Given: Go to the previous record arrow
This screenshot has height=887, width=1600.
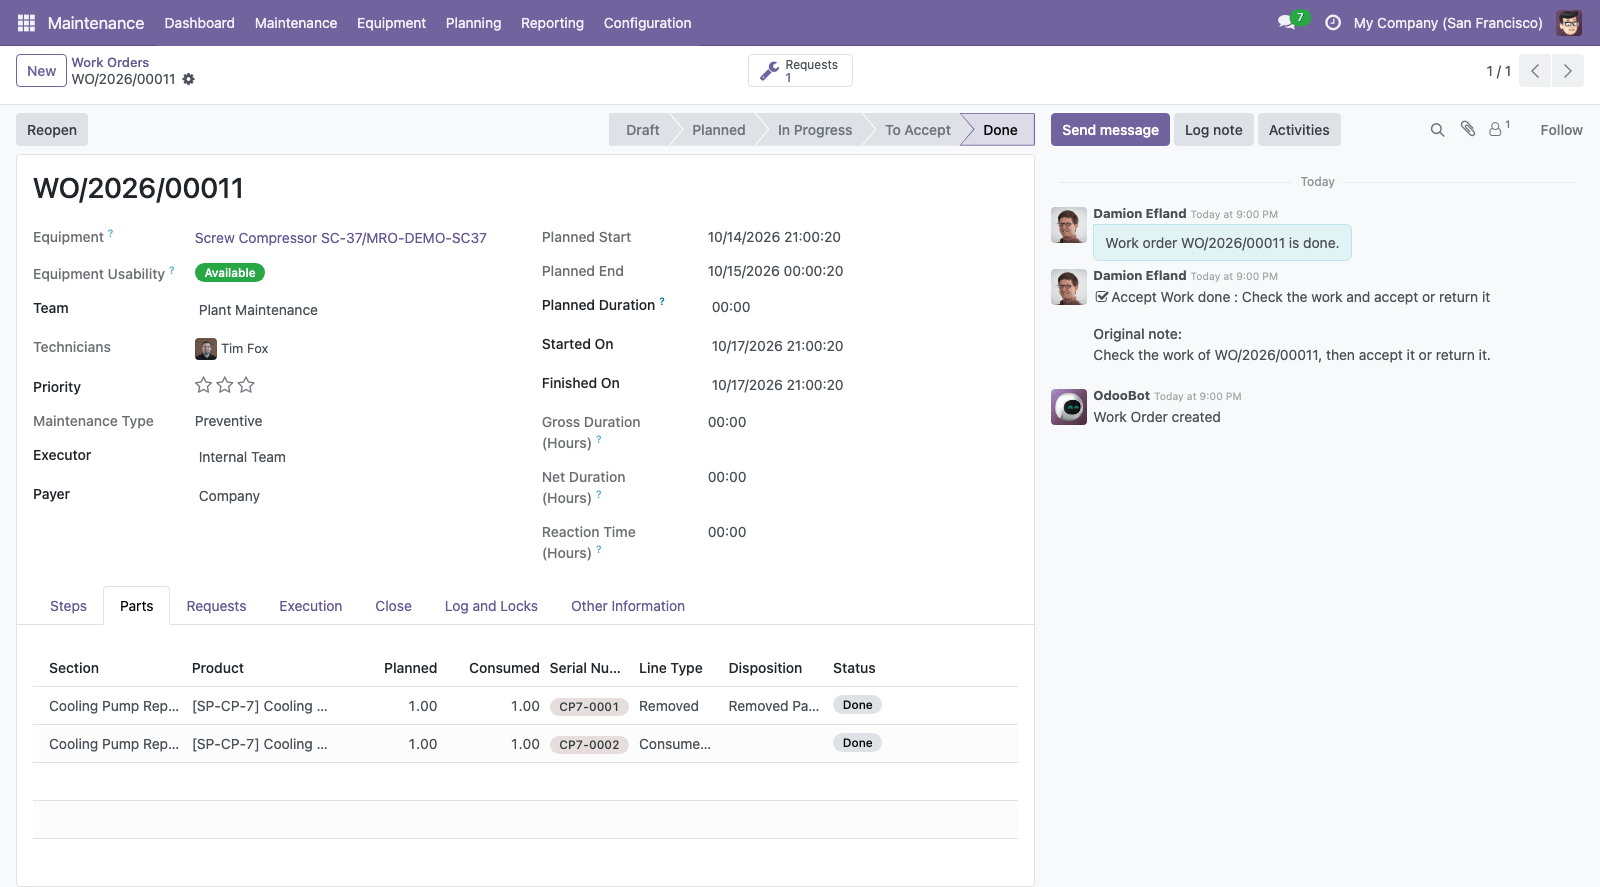Looking at the screenshot, I should [x=1535, y=71].
